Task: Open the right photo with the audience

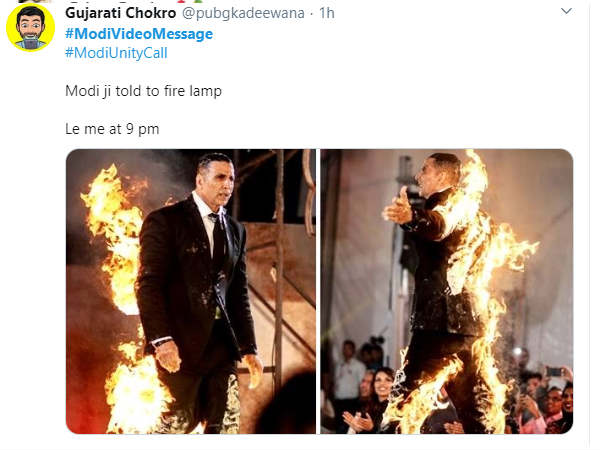Action: (x=447, y=292)
